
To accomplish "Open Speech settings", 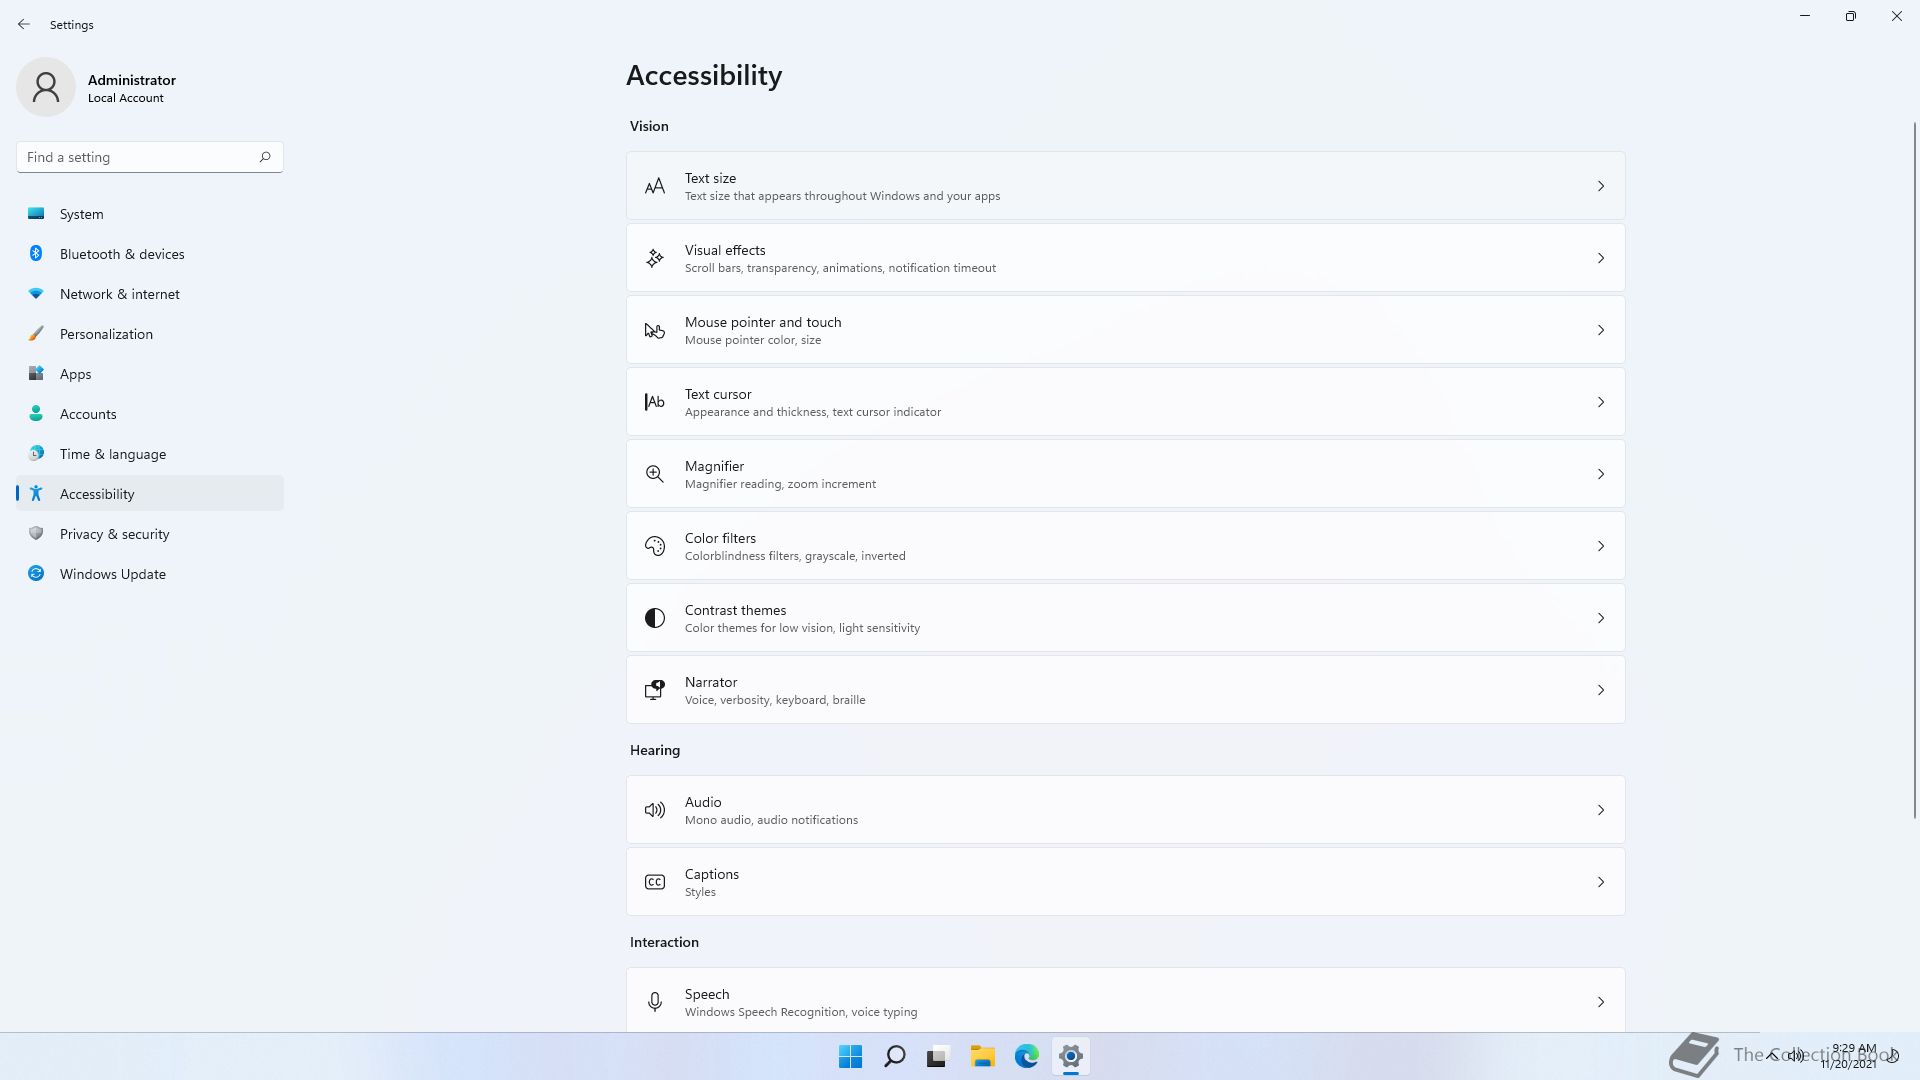I will (x=1126, y=1000).
